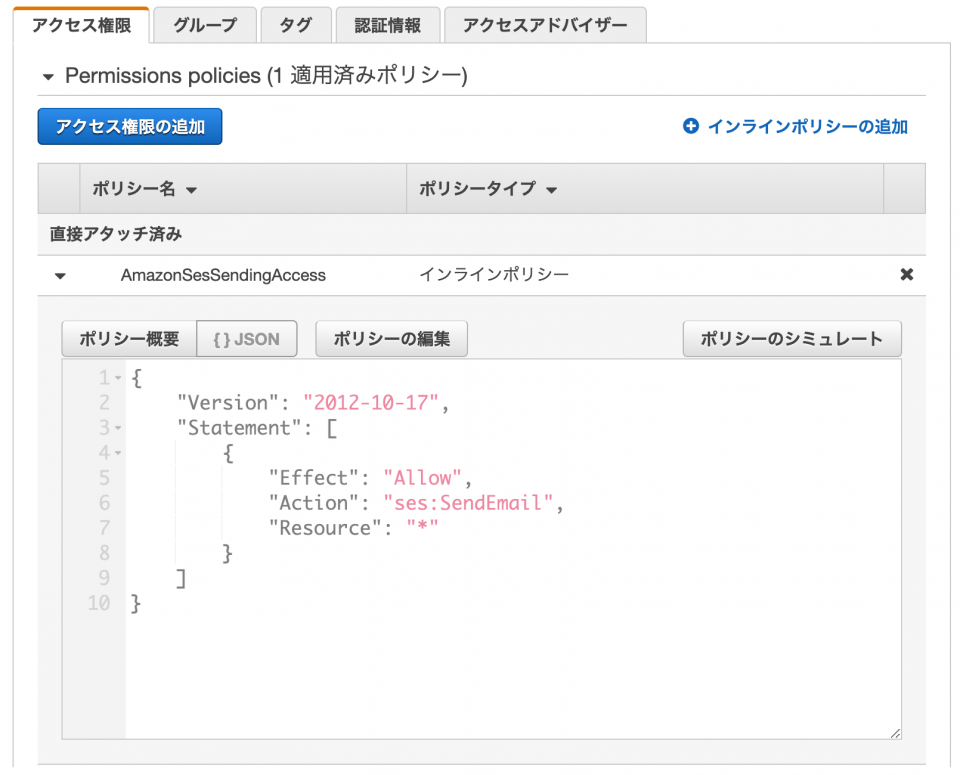Click the "Statement" key in JSON
The image size is (960, 775).
click(238, 428)
